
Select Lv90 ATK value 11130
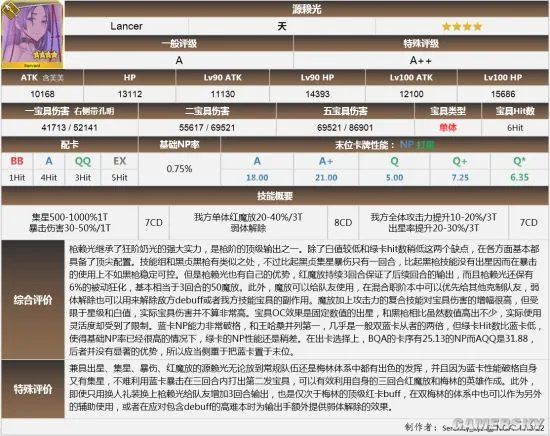[222, 94]
